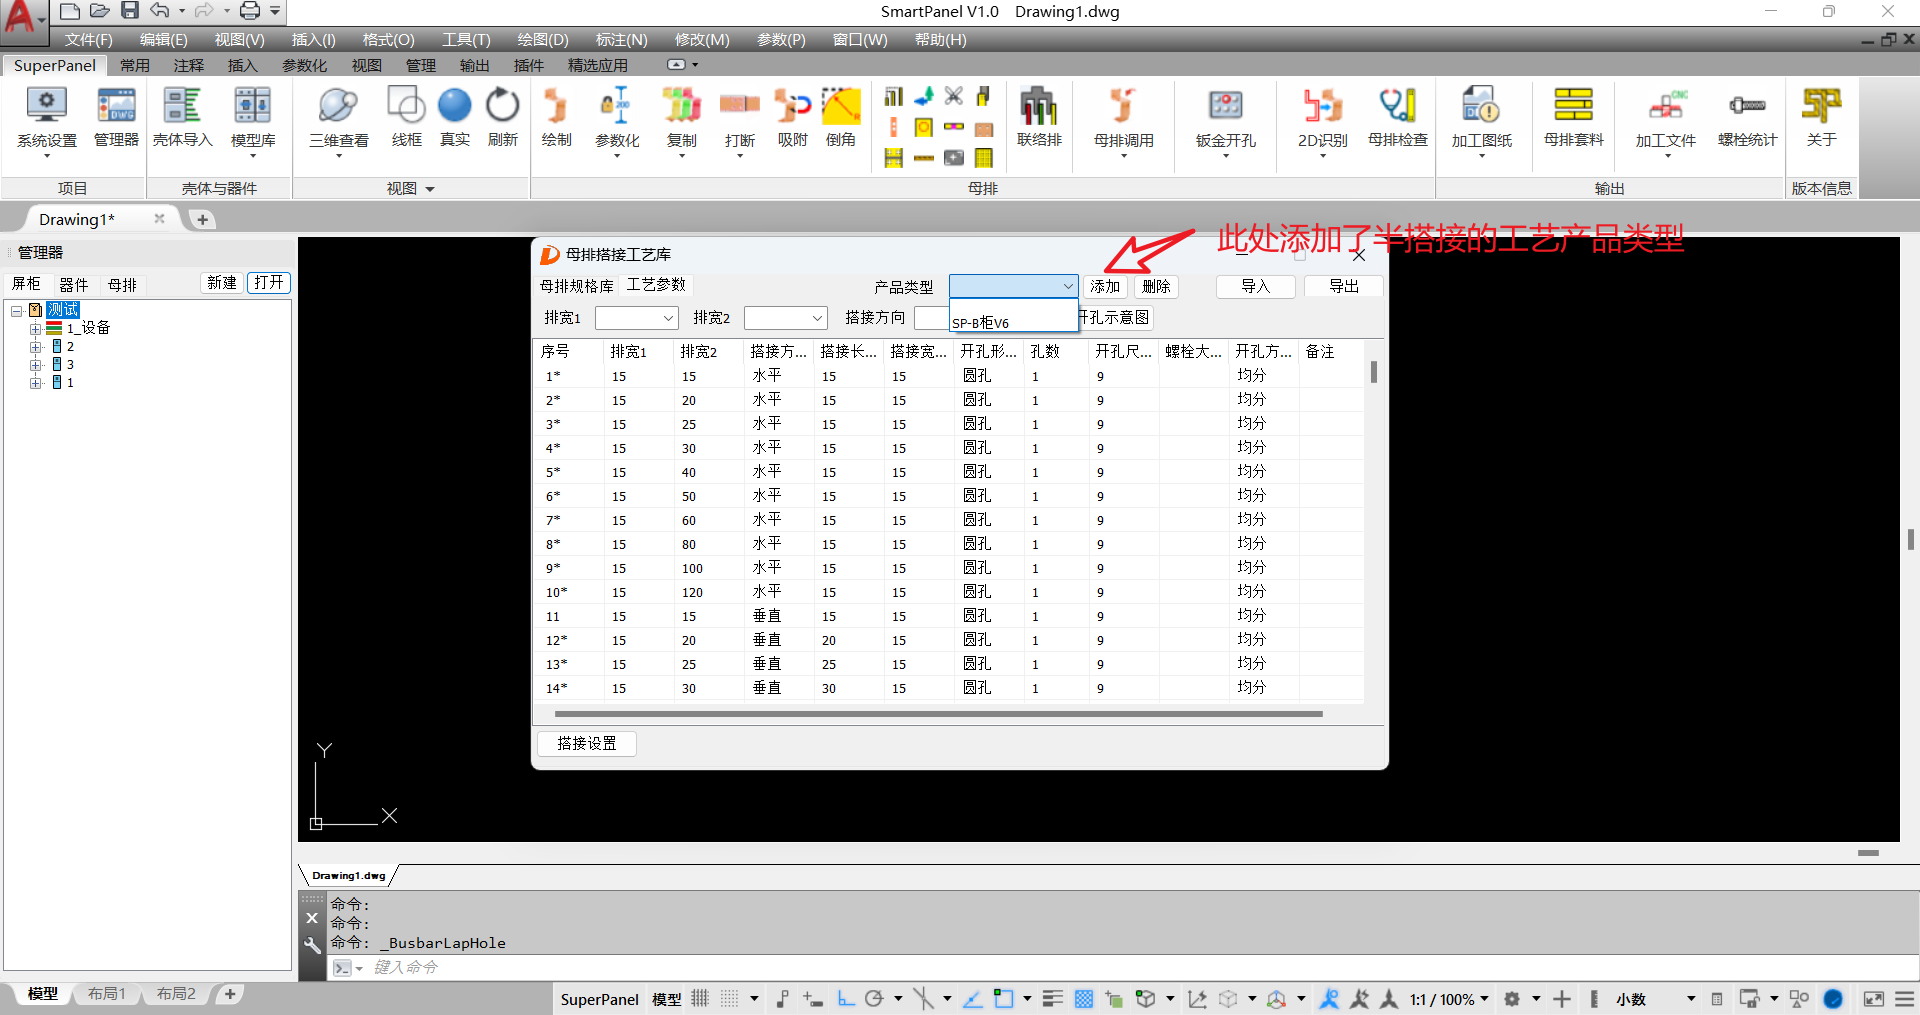Screen dimensions: 1920x1015
Task: Click the print icon in the quick access toolbar
Action: 250,11
